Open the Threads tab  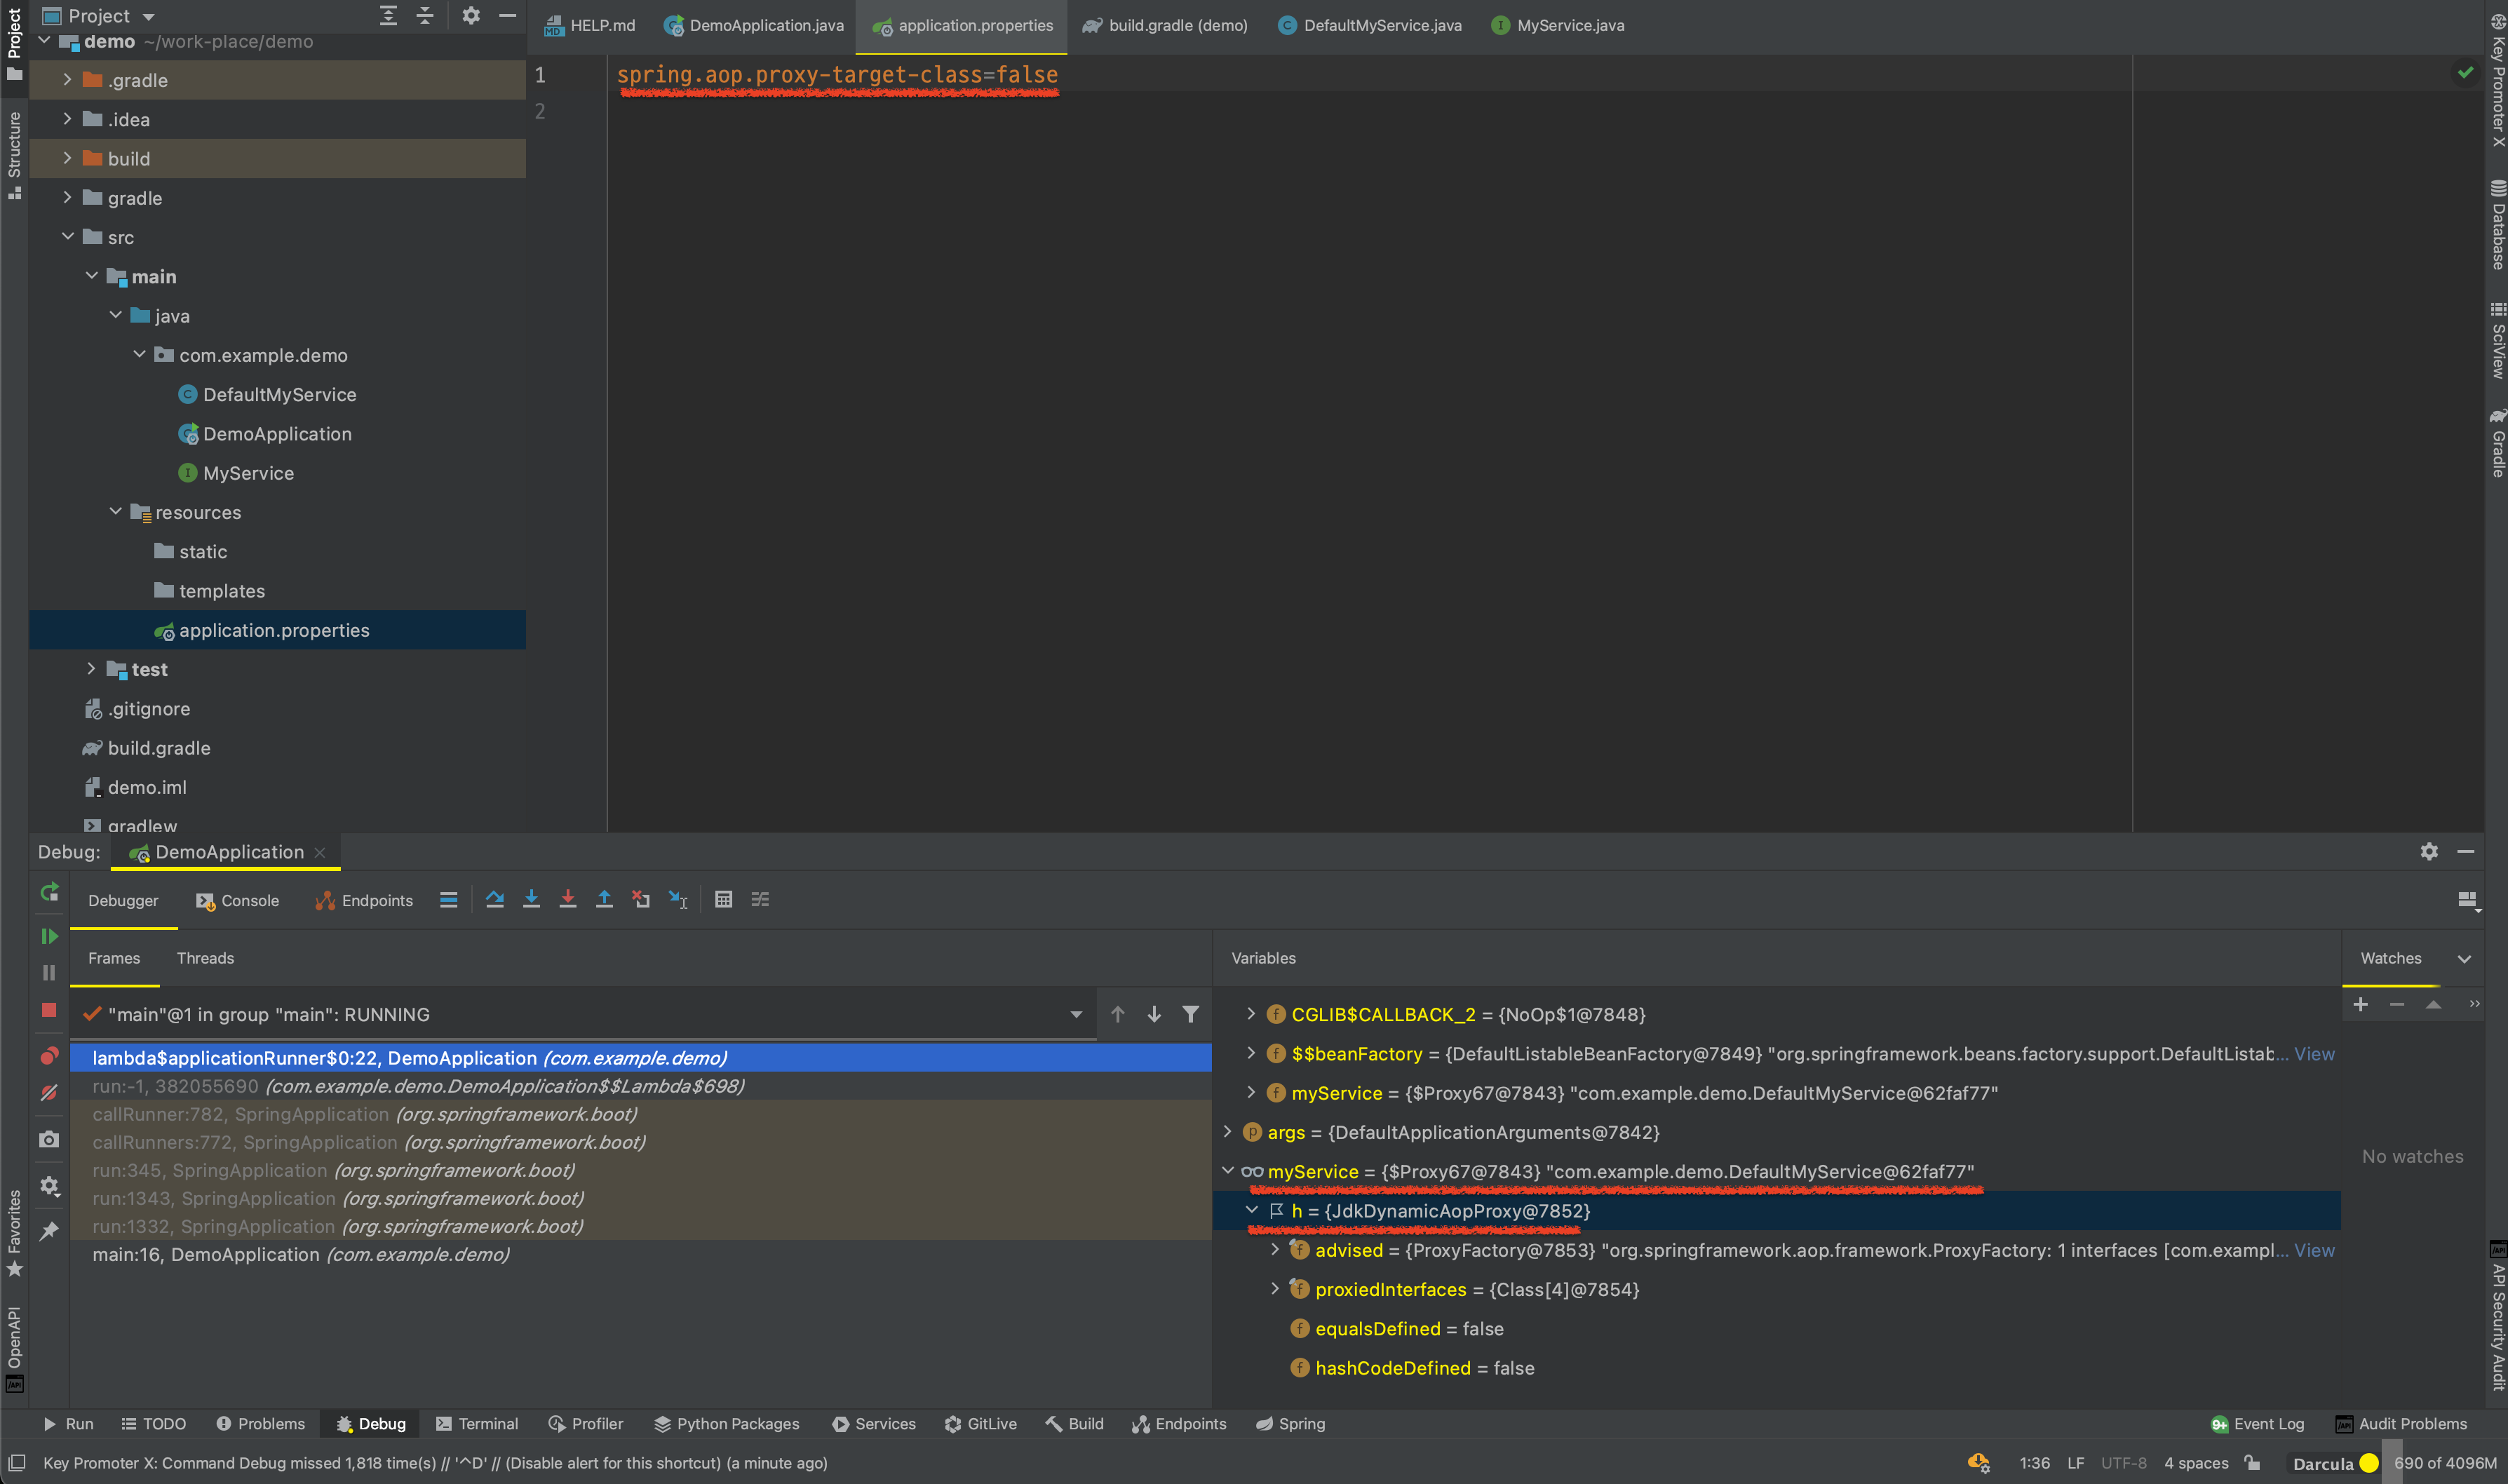205,958
